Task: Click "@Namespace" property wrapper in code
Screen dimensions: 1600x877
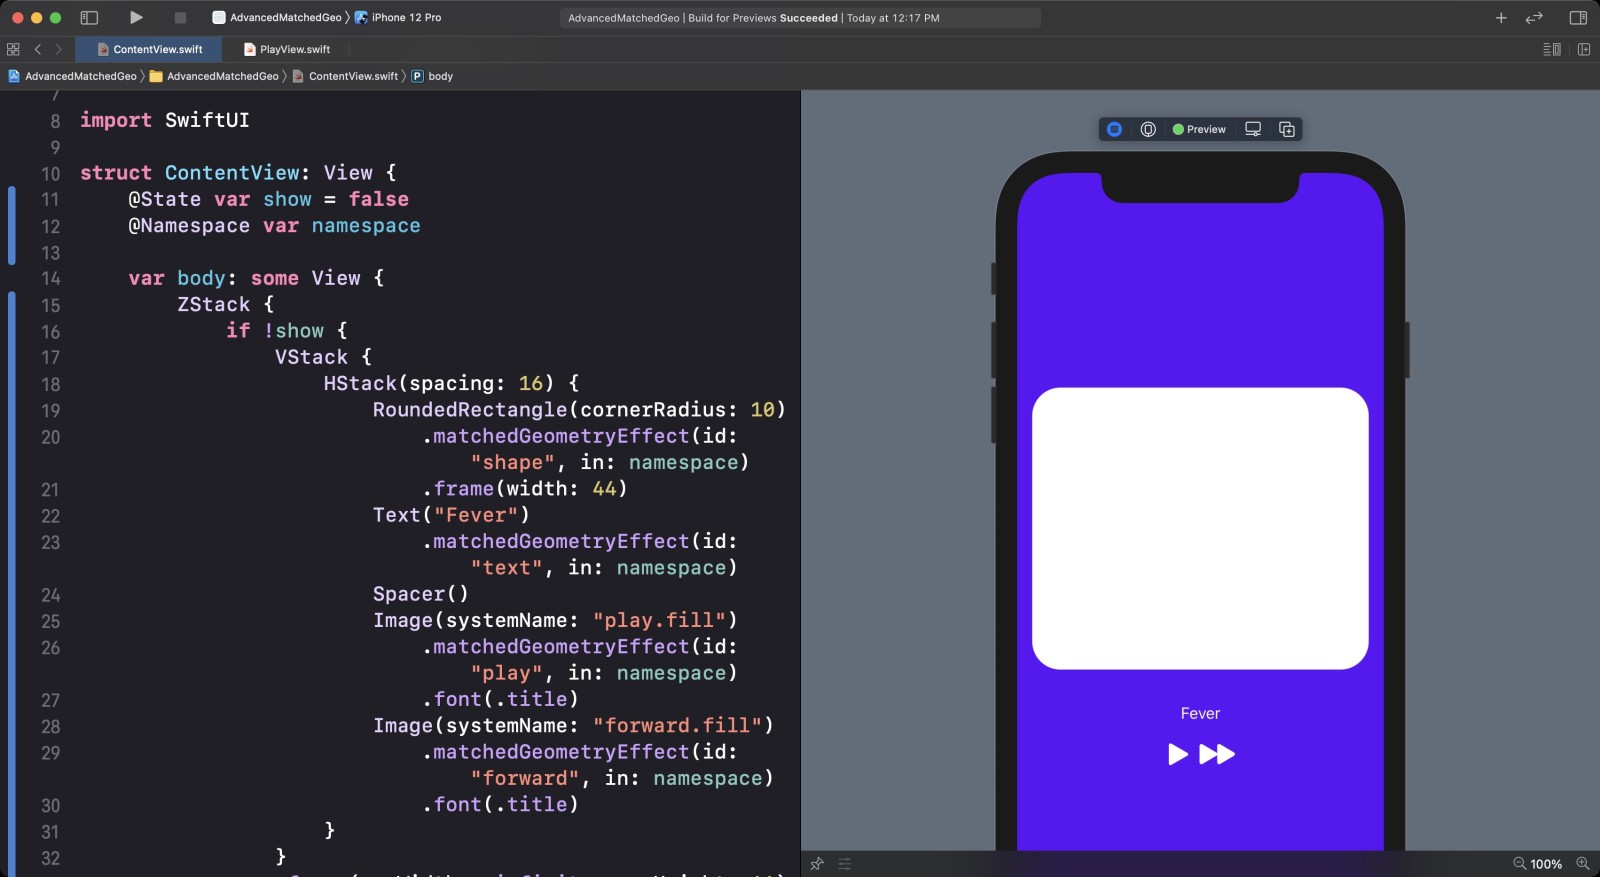Action: (189, 226)
